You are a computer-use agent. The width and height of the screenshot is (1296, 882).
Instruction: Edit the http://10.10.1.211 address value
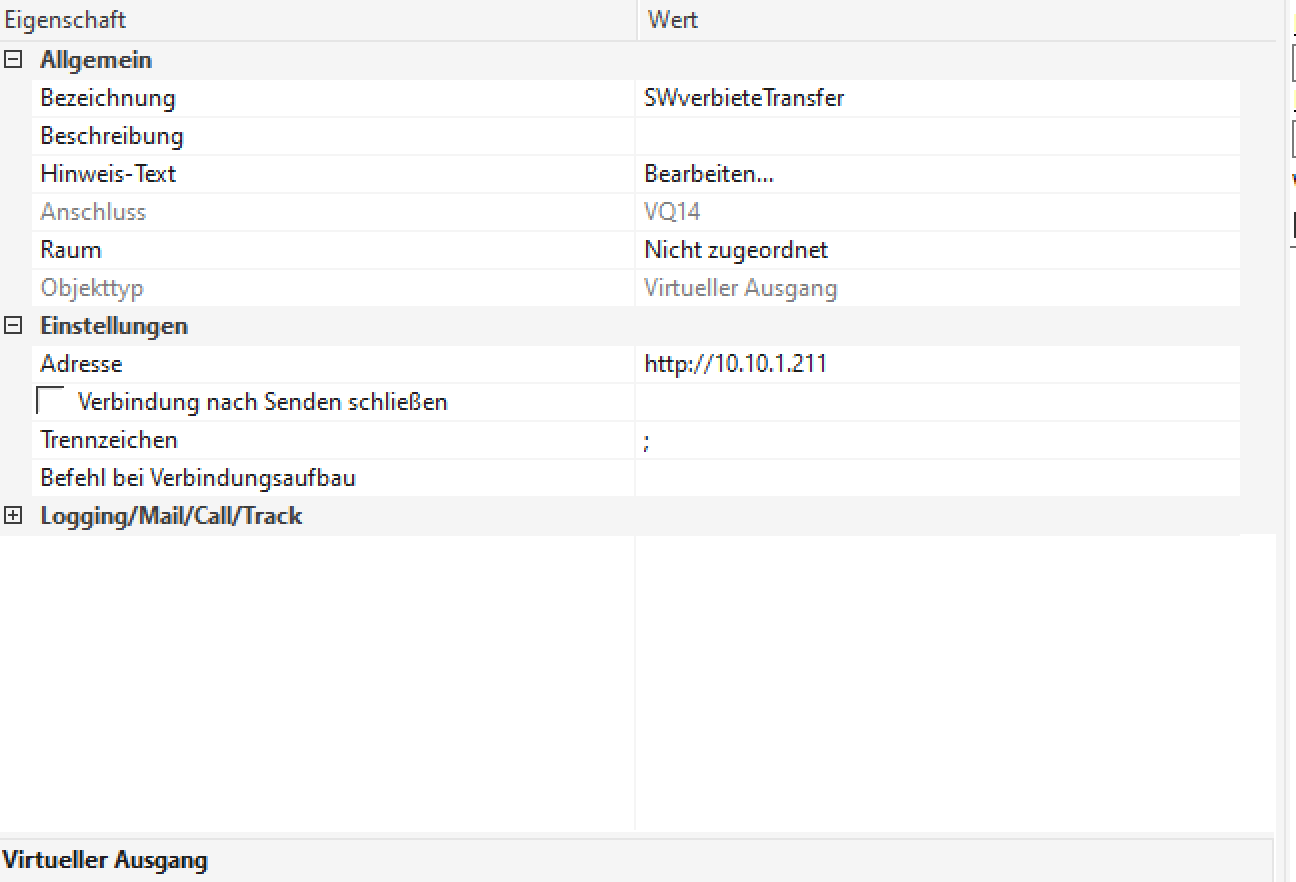click(735, 364)
